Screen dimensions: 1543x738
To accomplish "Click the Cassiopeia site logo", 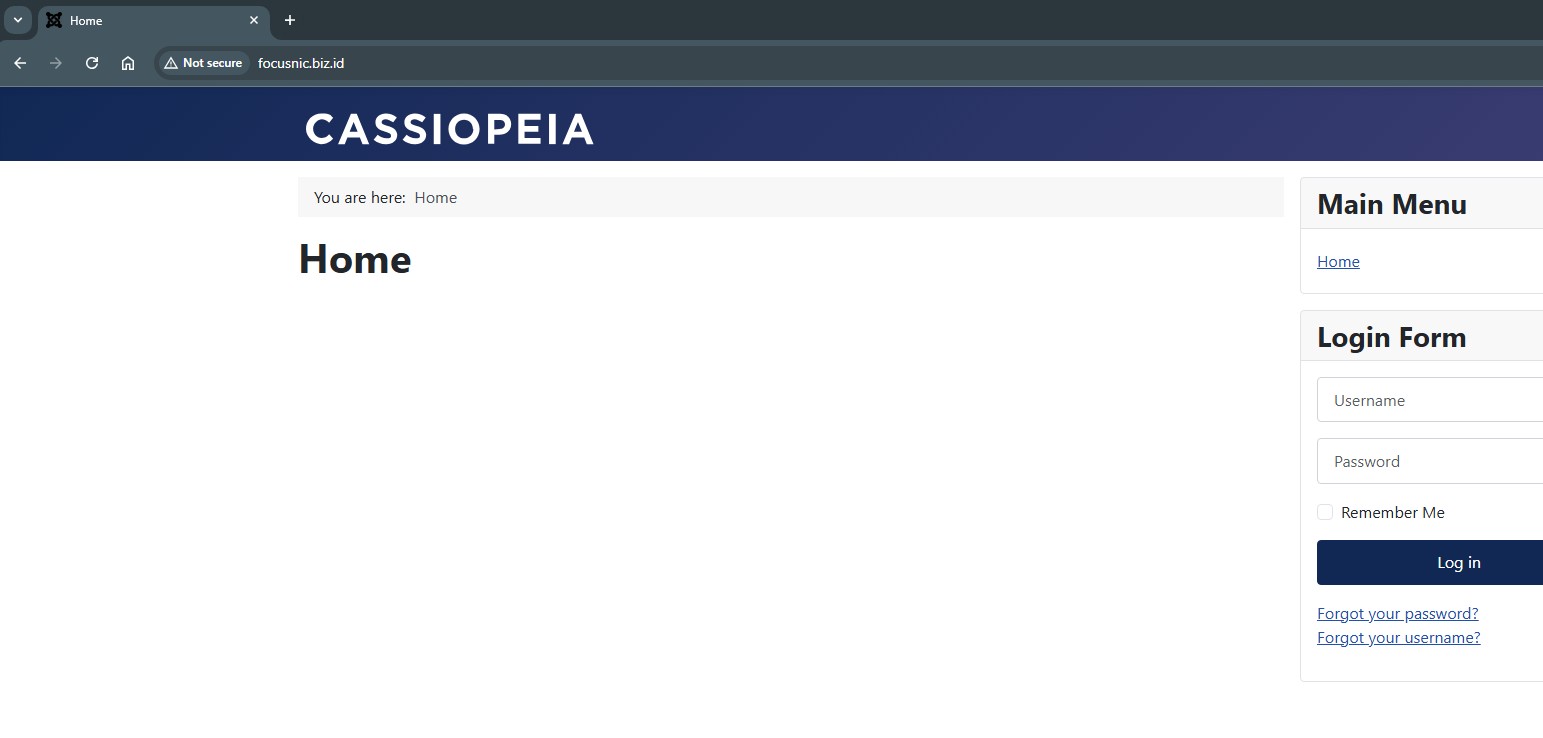I will point(449,129).
